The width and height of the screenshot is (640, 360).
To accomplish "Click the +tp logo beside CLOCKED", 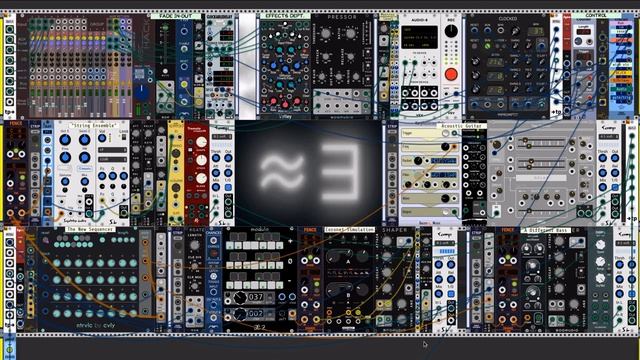I will click(556, 112).
